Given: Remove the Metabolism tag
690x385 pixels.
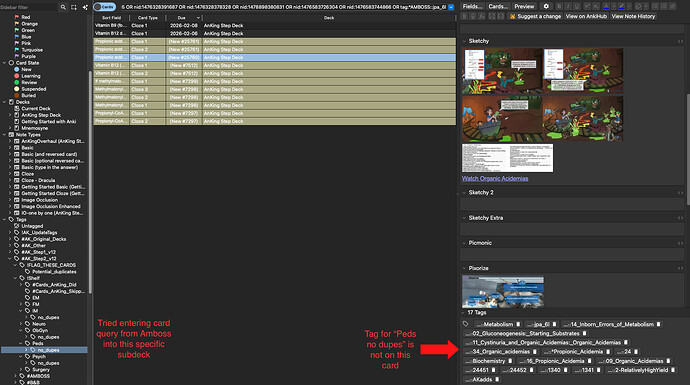Looking at the screenshot, I should (x=518, y=324).
